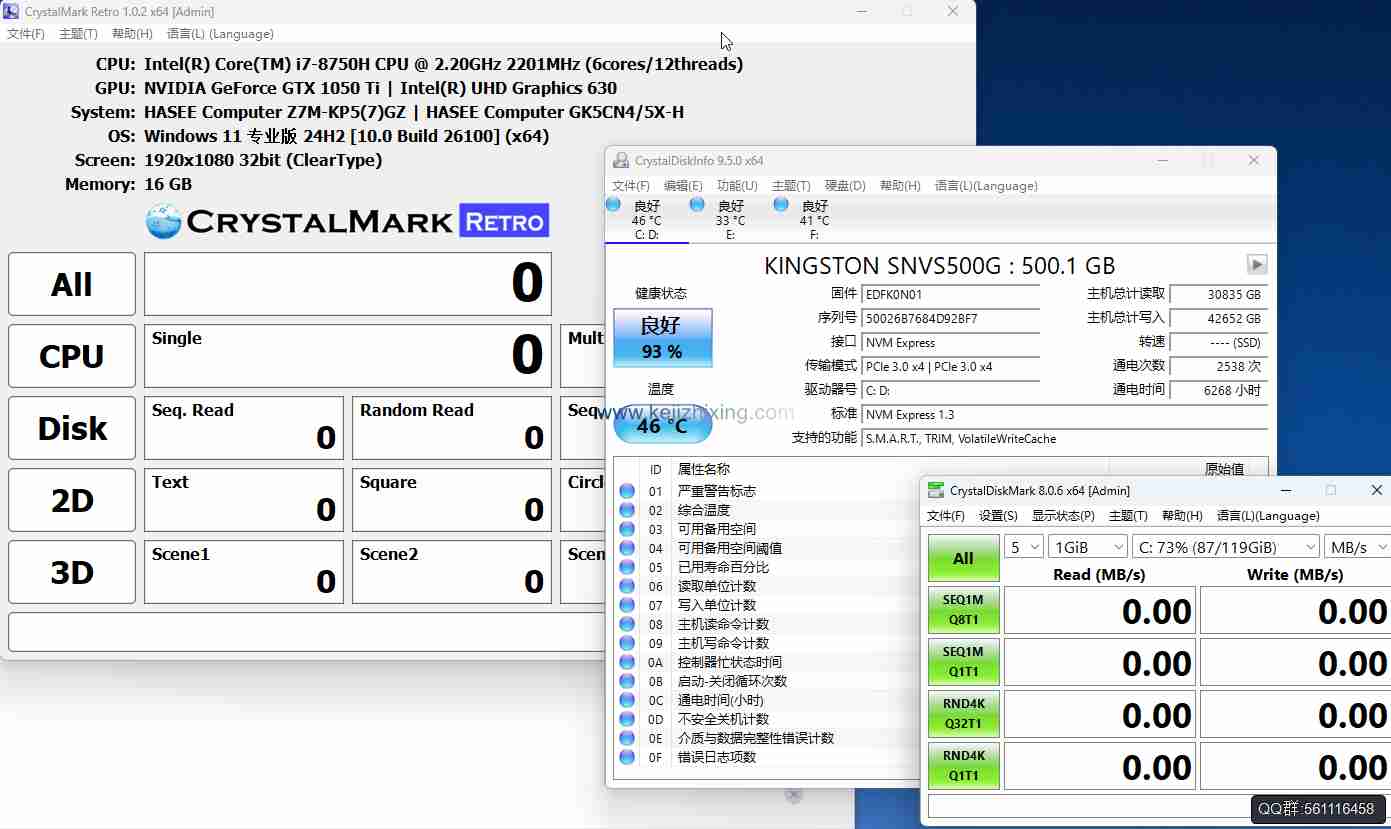Expand the drive selector C: 73% dropdown
This screenshot has height=829, width=1391.
point(1226,547)
